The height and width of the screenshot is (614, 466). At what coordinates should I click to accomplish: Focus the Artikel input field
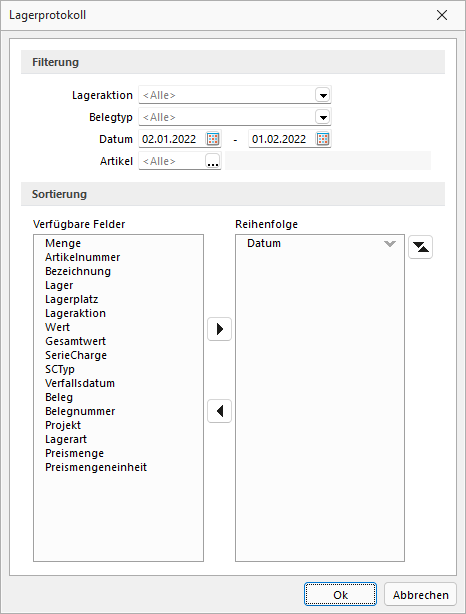coord(172,161)
